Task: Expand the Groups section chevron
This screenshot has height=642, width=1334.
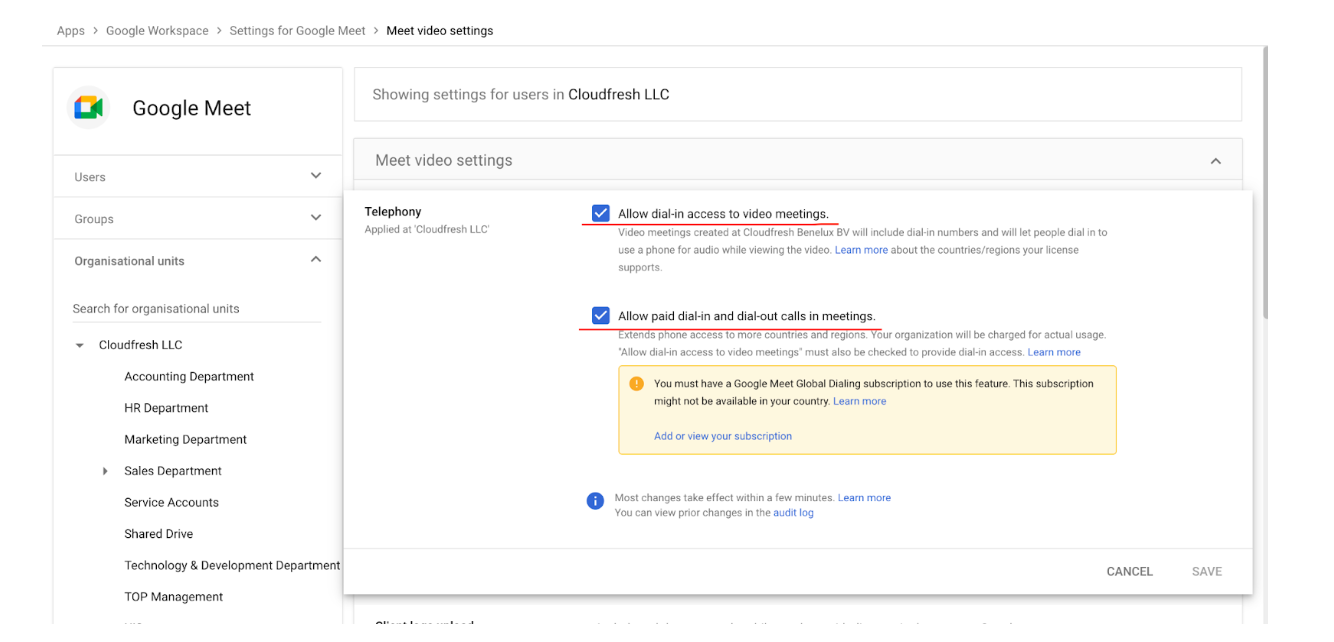Action: coord(316,218)
